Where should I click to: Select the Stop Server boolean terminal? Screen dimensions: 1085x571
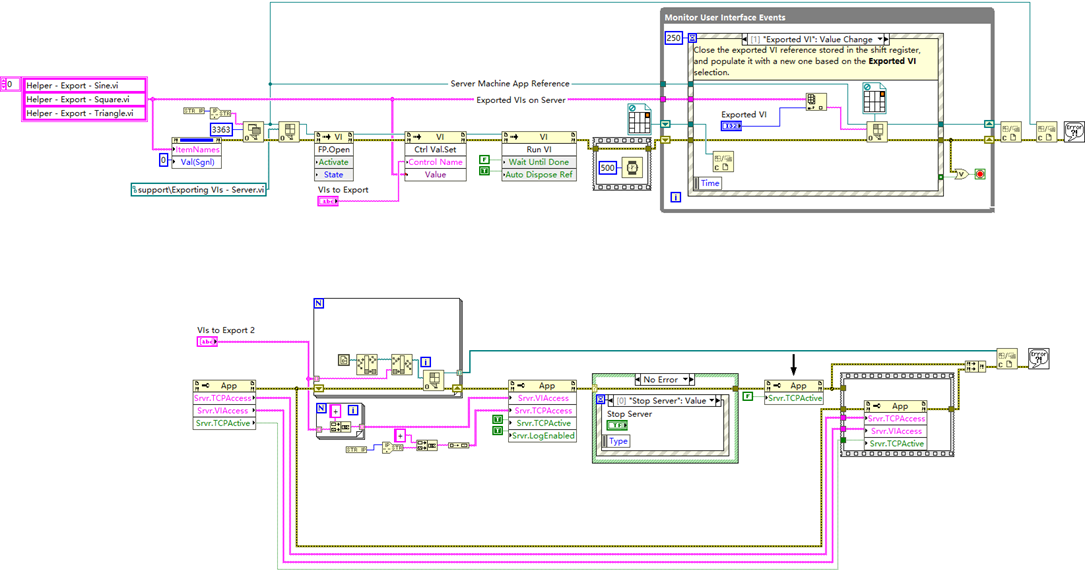pyautogui.click(x=617, y=426)
